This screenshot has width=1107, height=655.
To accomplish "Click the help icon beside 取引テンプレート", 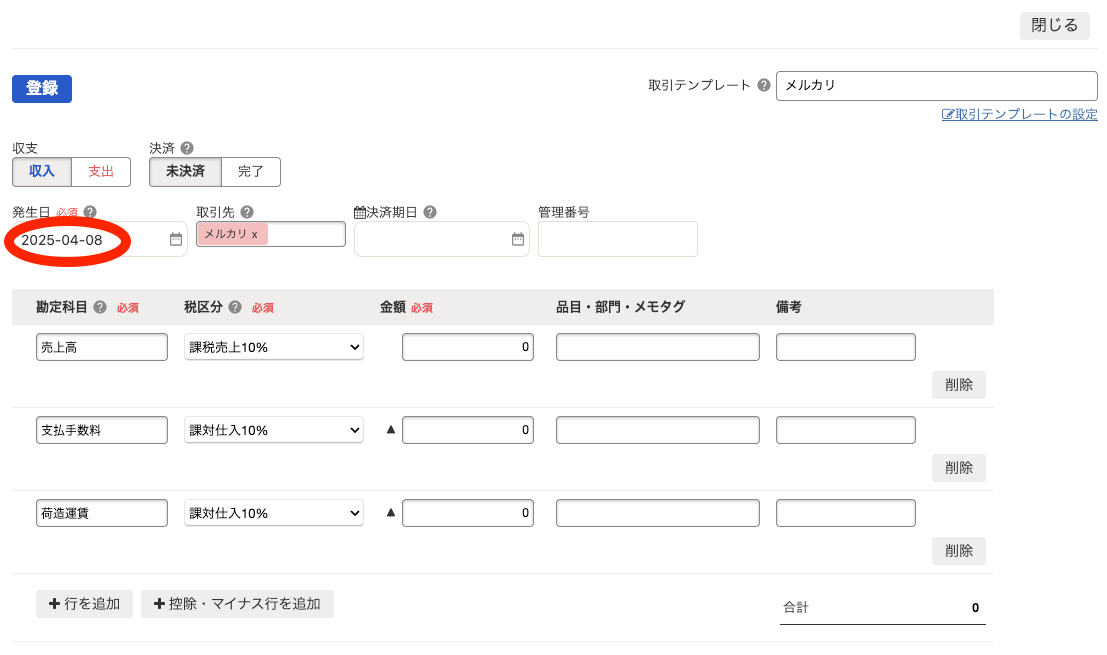I will pyautogui.click(x=764, y=86).
